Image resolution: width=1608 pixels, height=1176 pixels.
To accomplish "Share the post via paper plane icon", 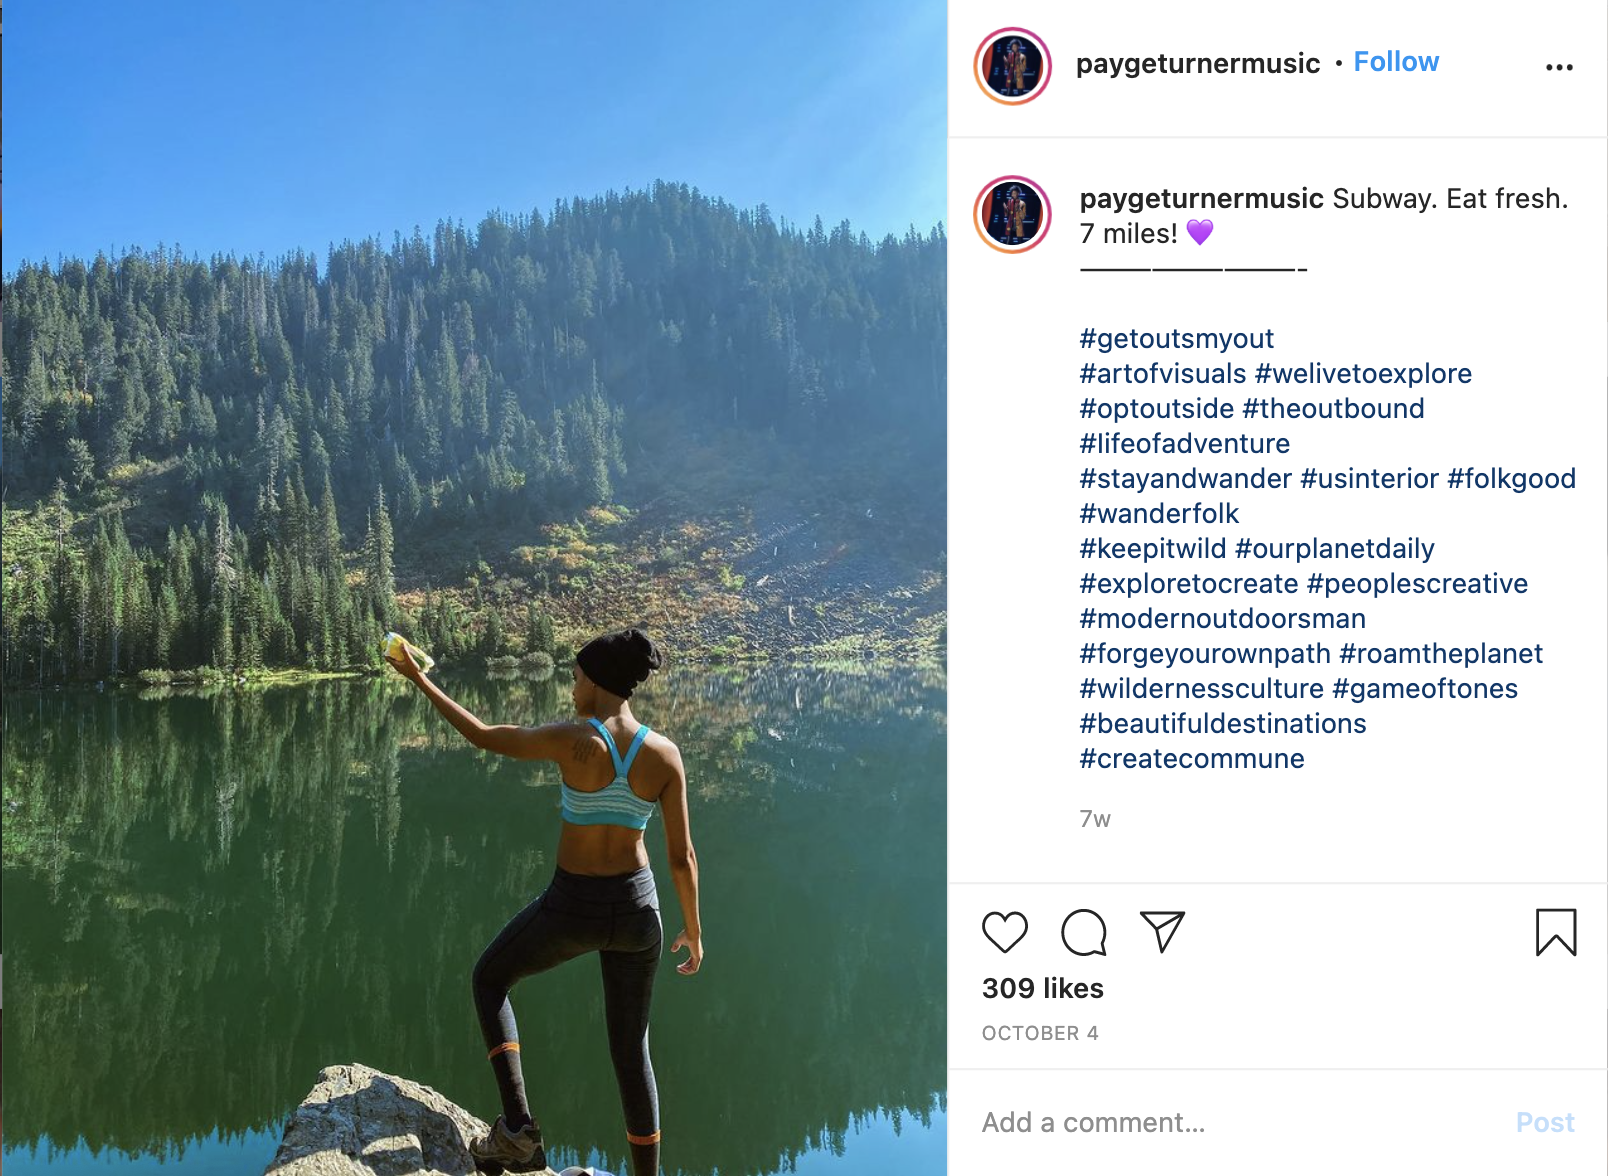I will (x=1162, y=932).
